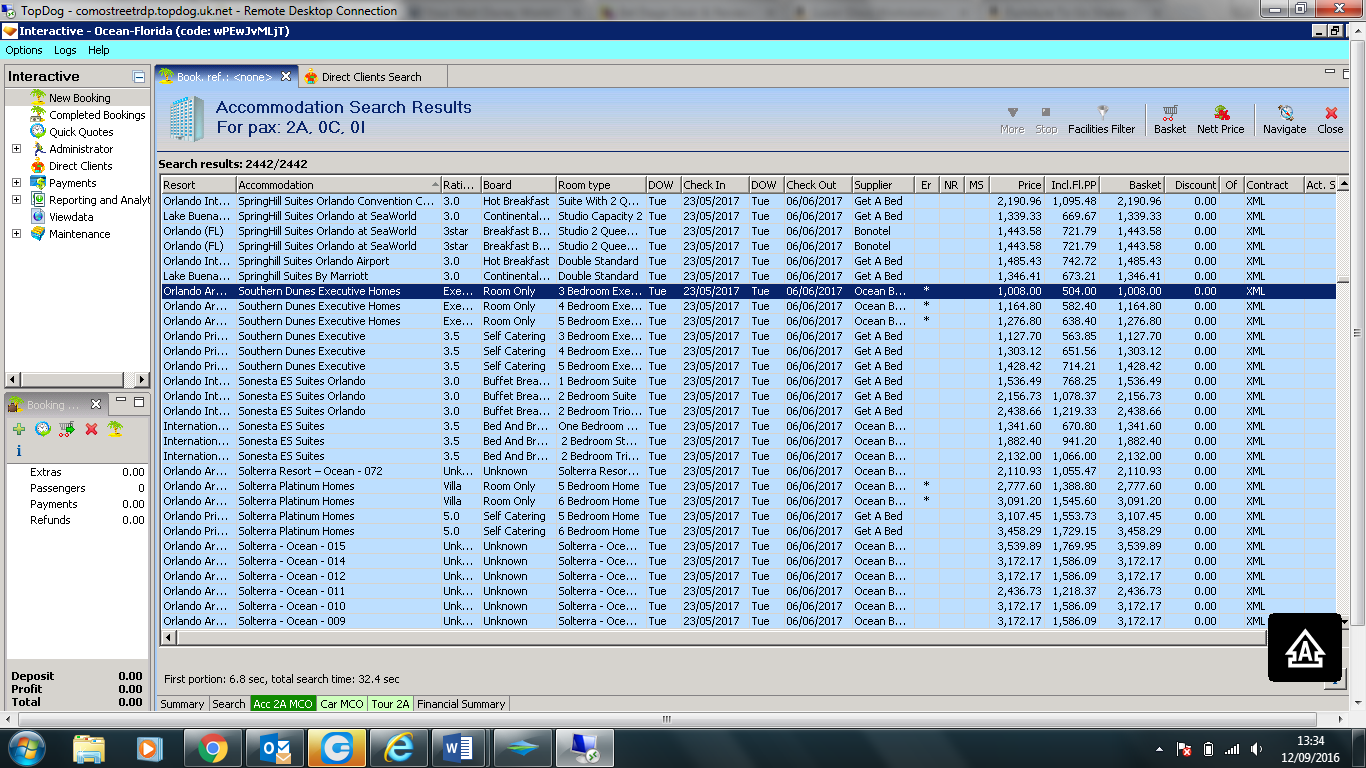Select New Booking in the navigation tree

(79, 98)
